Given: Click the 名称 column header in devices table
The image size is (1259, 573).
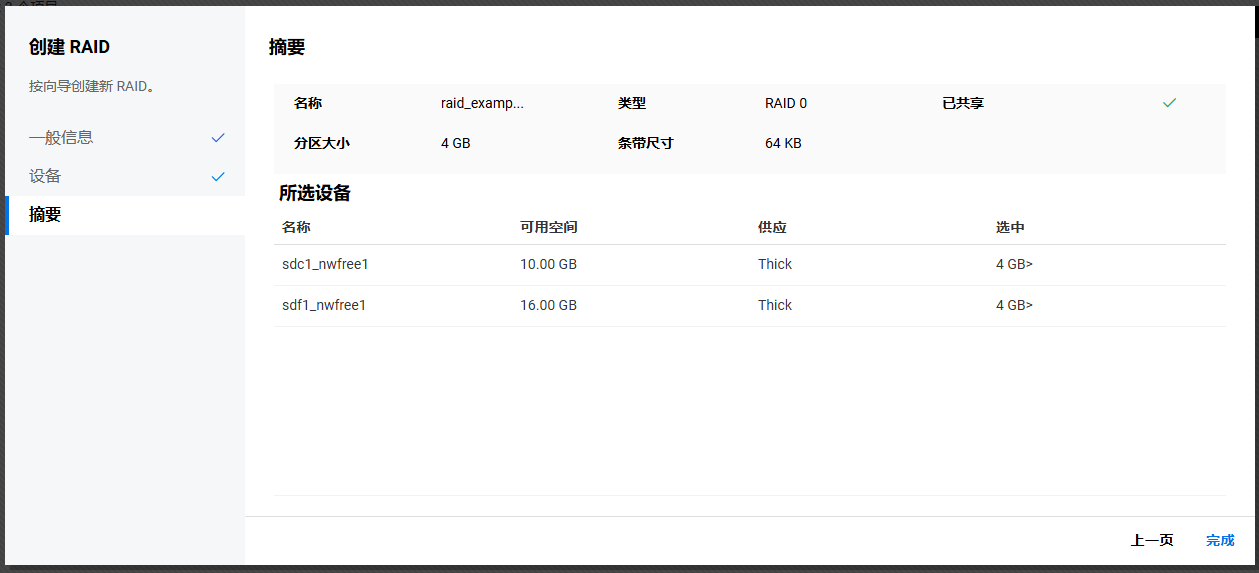Looking at the screenshot, I should click(296, 228).
